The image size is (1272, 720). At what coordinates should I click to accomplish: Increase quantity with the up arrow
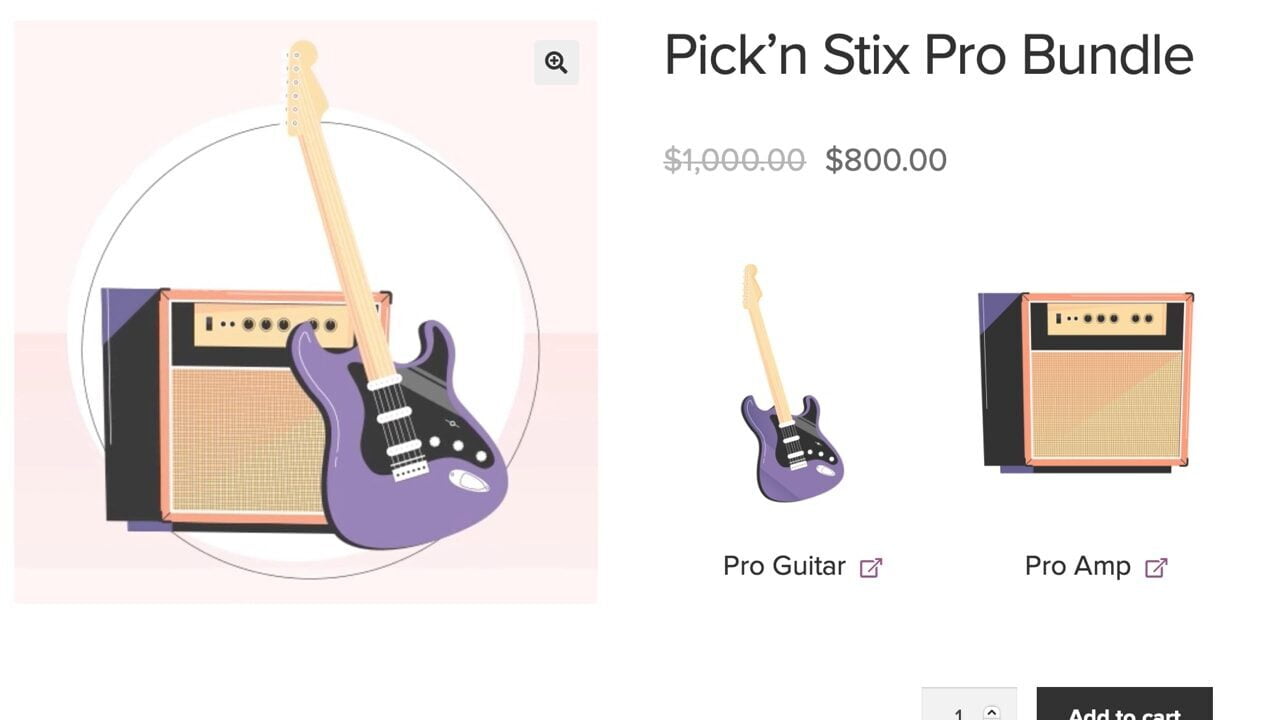991,711
